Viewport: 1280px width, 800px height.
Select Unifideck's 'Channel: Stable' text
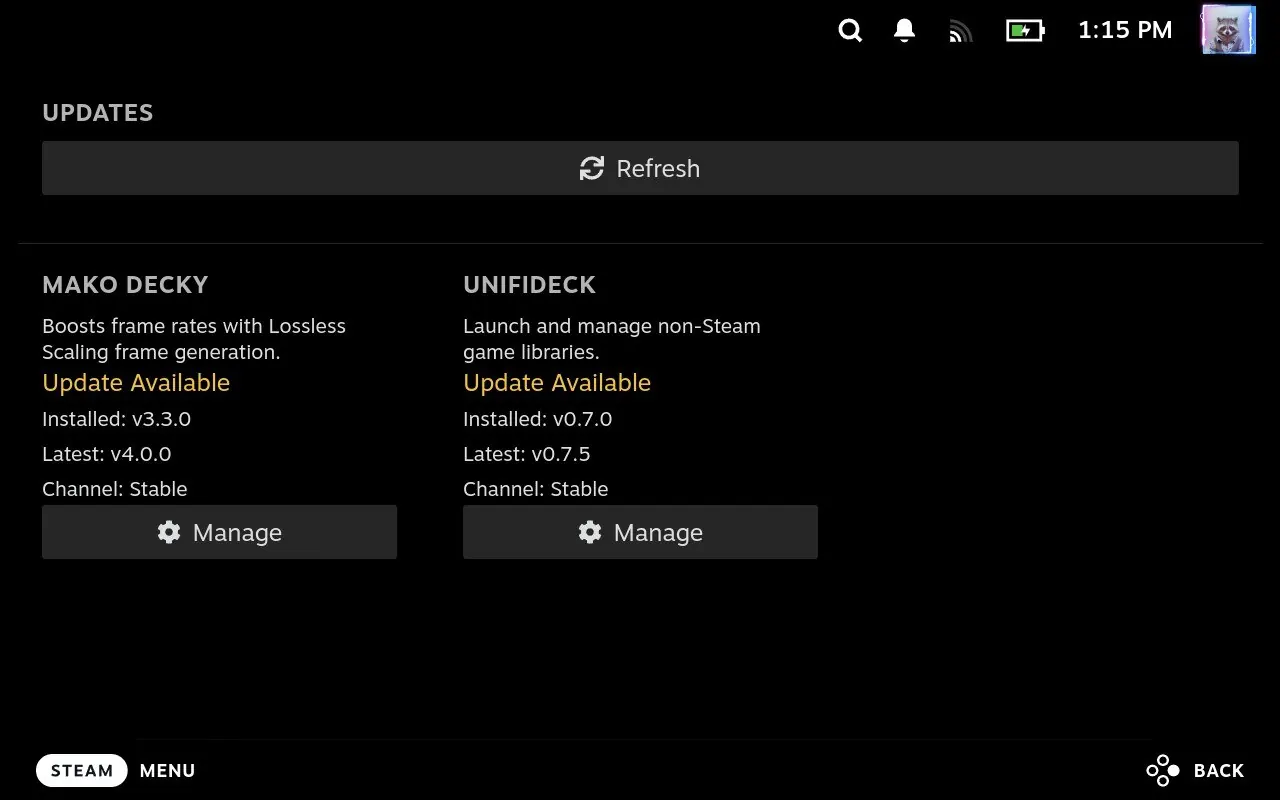(x=536, y=489)
